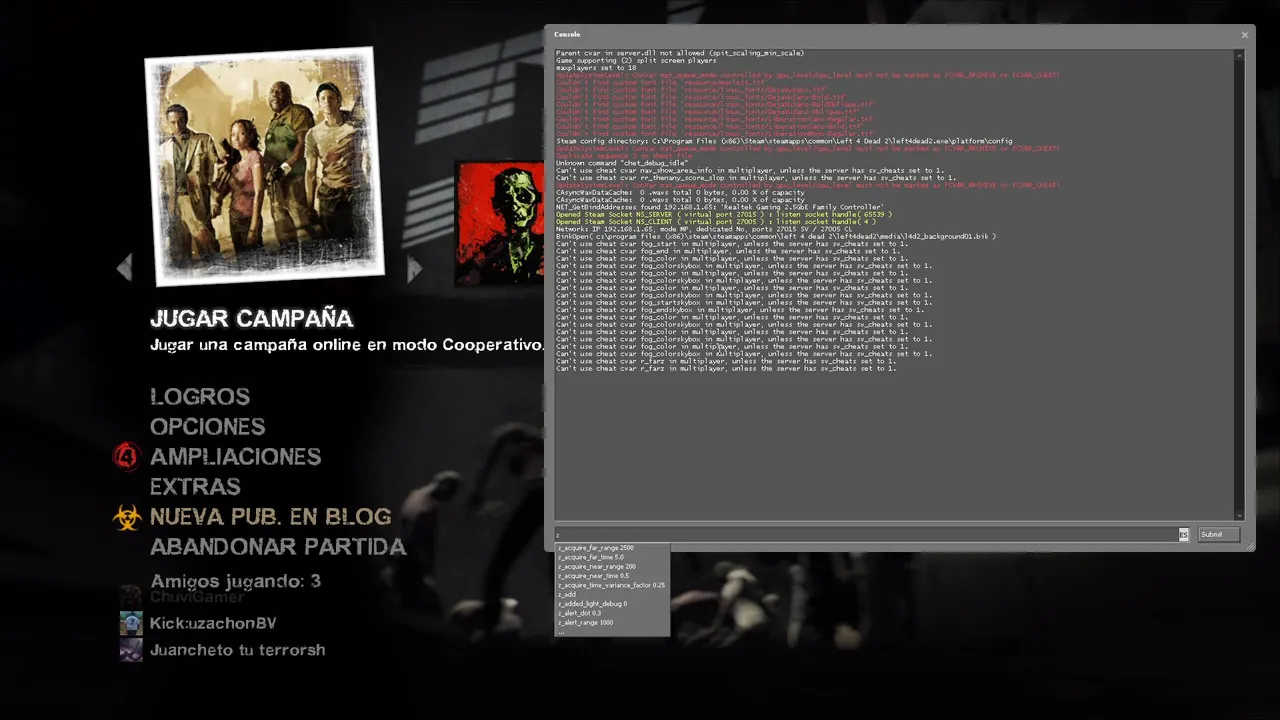This screenshot has height=720, width=1280.
Task: Click the "maxplayers set to 18" log line
Action: pos(596,67)
